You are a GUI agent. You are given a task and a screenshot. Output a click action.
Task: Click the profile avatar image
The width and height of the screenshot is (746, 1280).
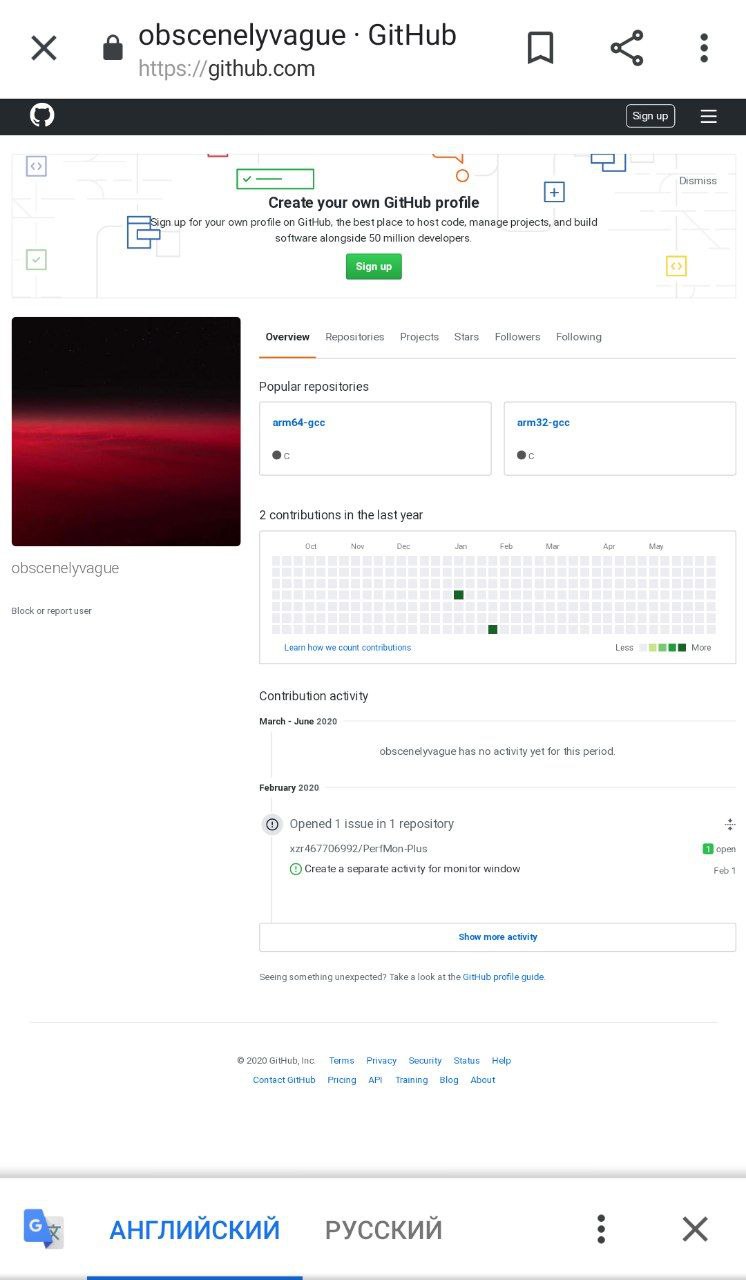tap(126, 431)
